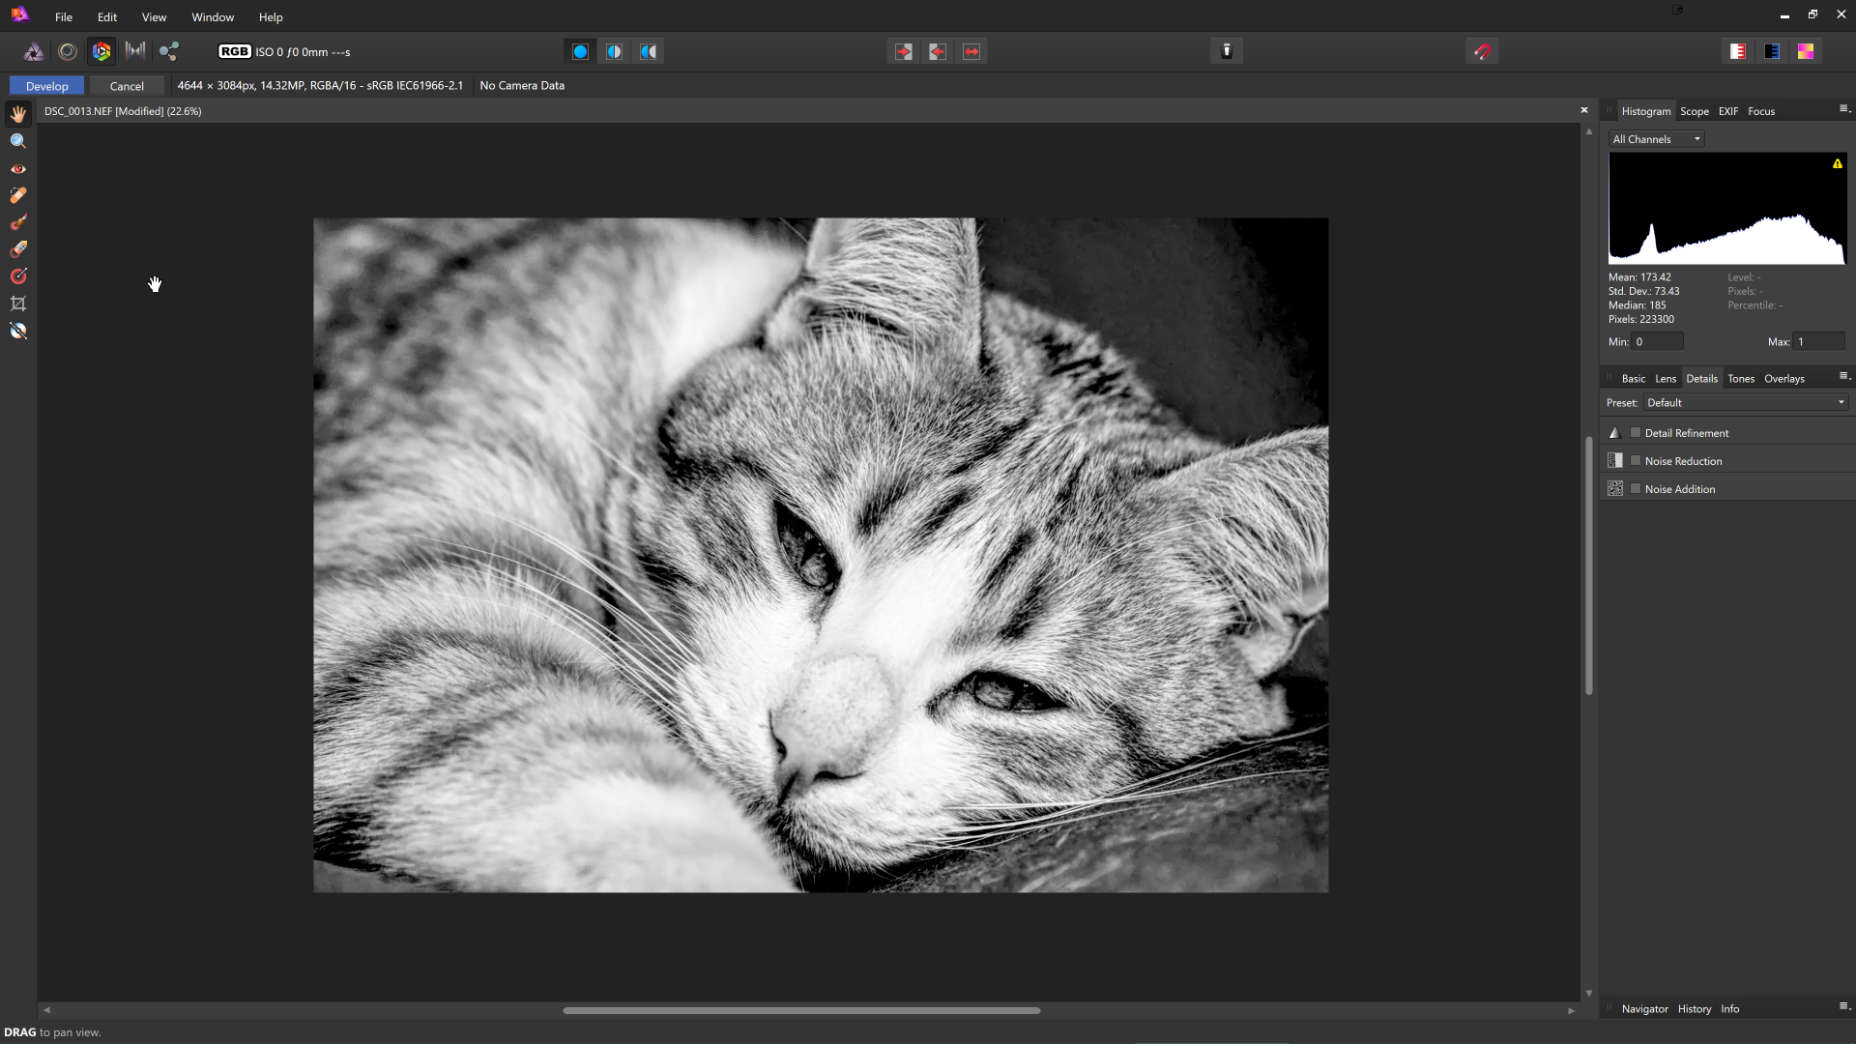Select the Red Eye Removal tool
The height and width of the screenshot is (1044, 1856).
(x=18, y=169)
